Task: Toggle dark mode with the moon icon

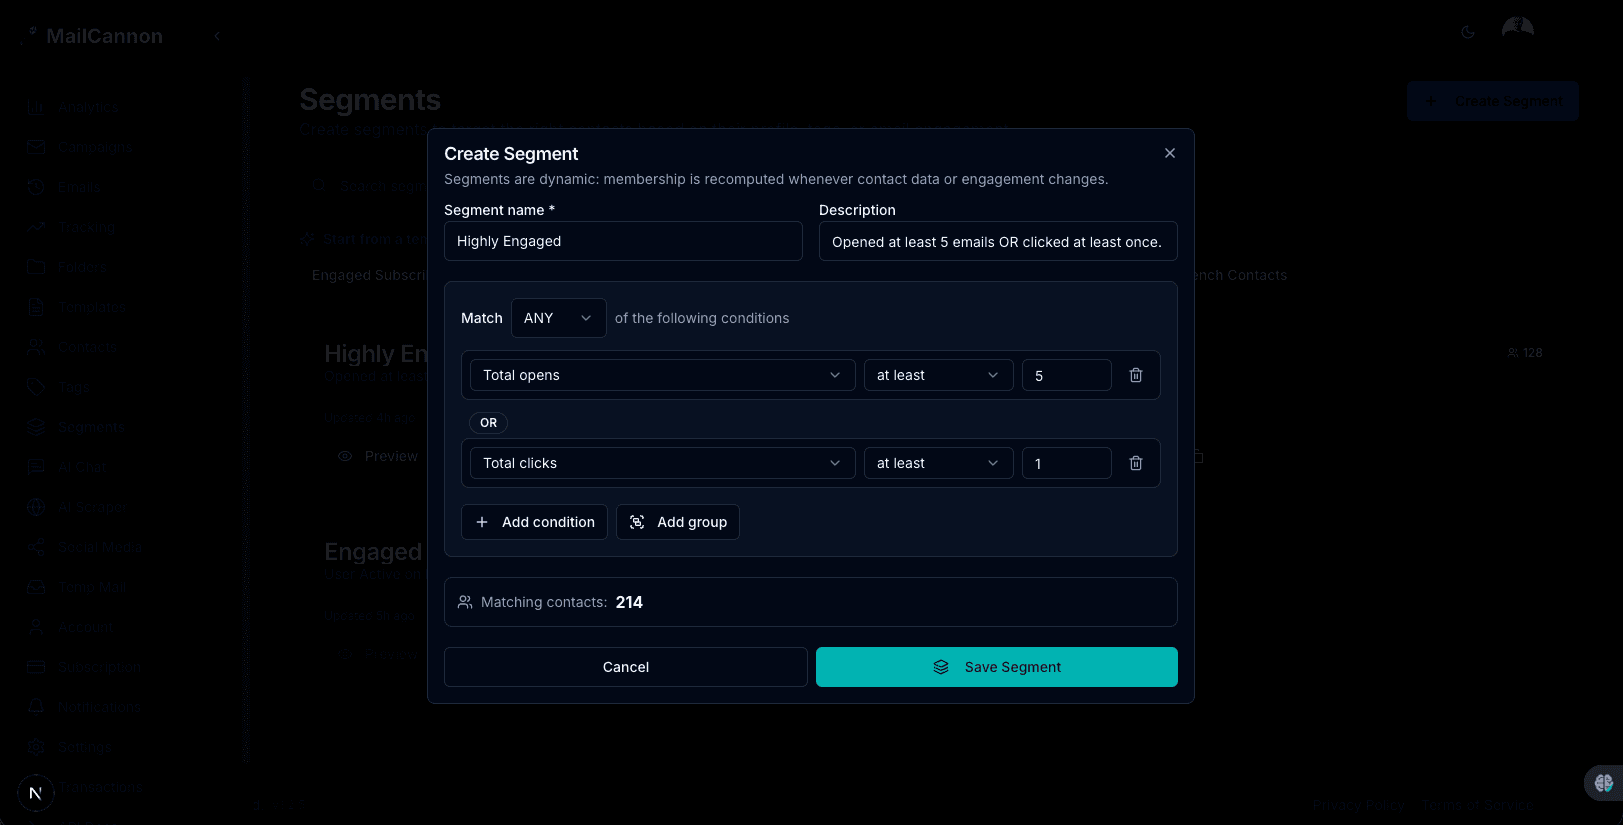Action: pyautogui.click(x=1468, y=32)
